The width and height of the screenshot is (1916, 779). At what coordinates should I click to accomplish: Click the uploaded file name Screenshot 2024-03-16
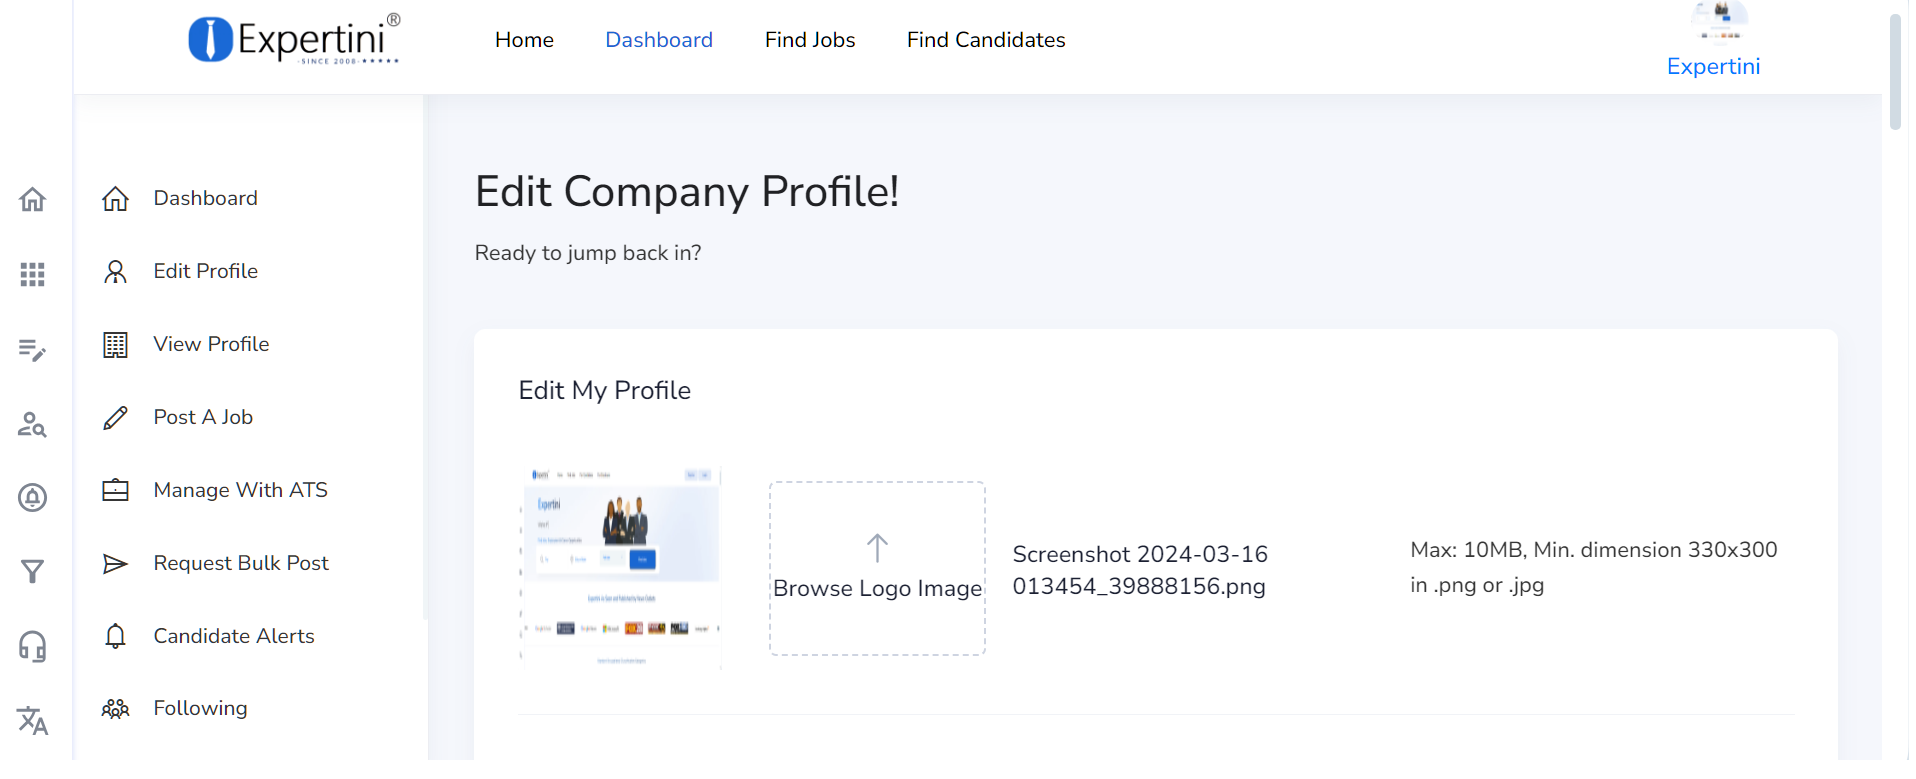pos(1140,570)
